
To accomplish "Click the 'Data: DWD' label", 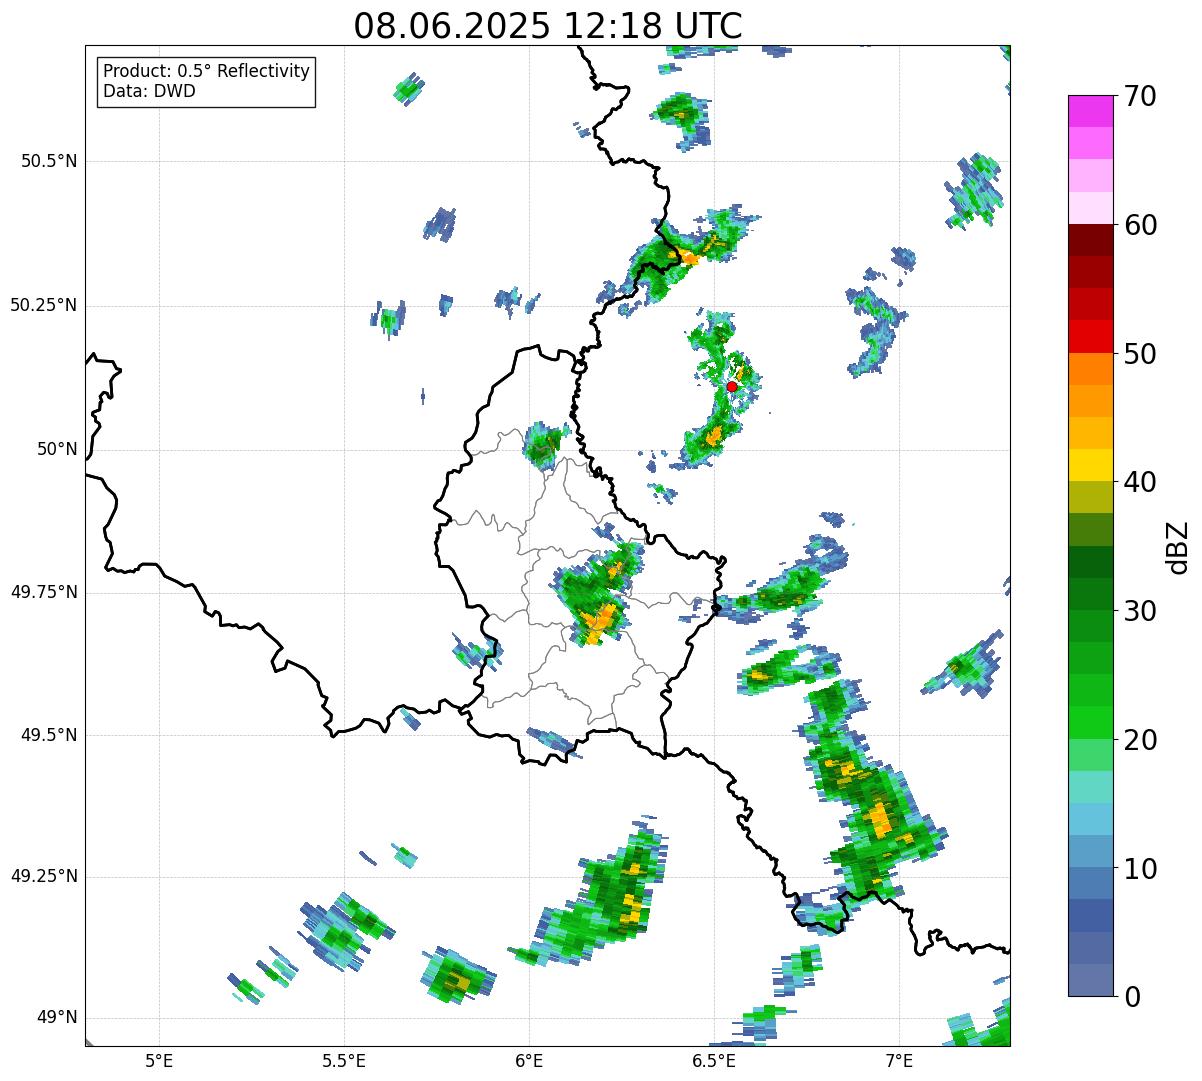I will coord(149,92).
